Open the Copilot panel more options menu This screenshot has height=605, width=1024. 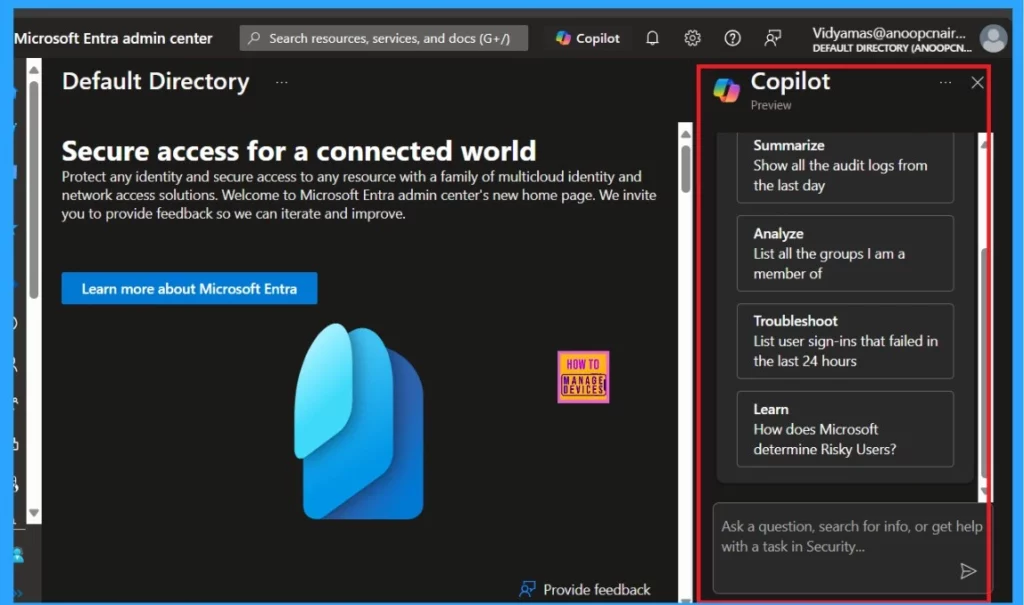945,83
